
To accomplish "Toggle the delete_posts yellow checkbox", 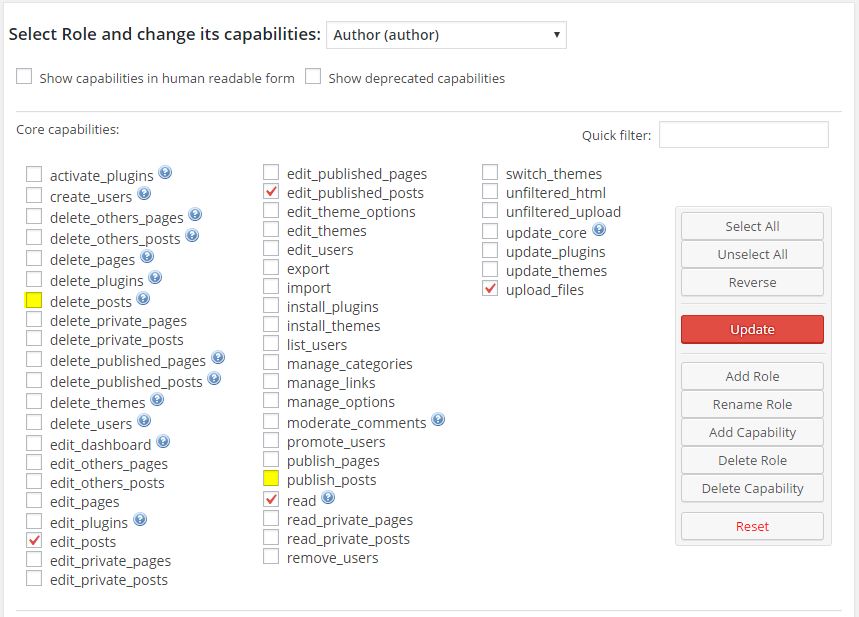I will (34, 300).
